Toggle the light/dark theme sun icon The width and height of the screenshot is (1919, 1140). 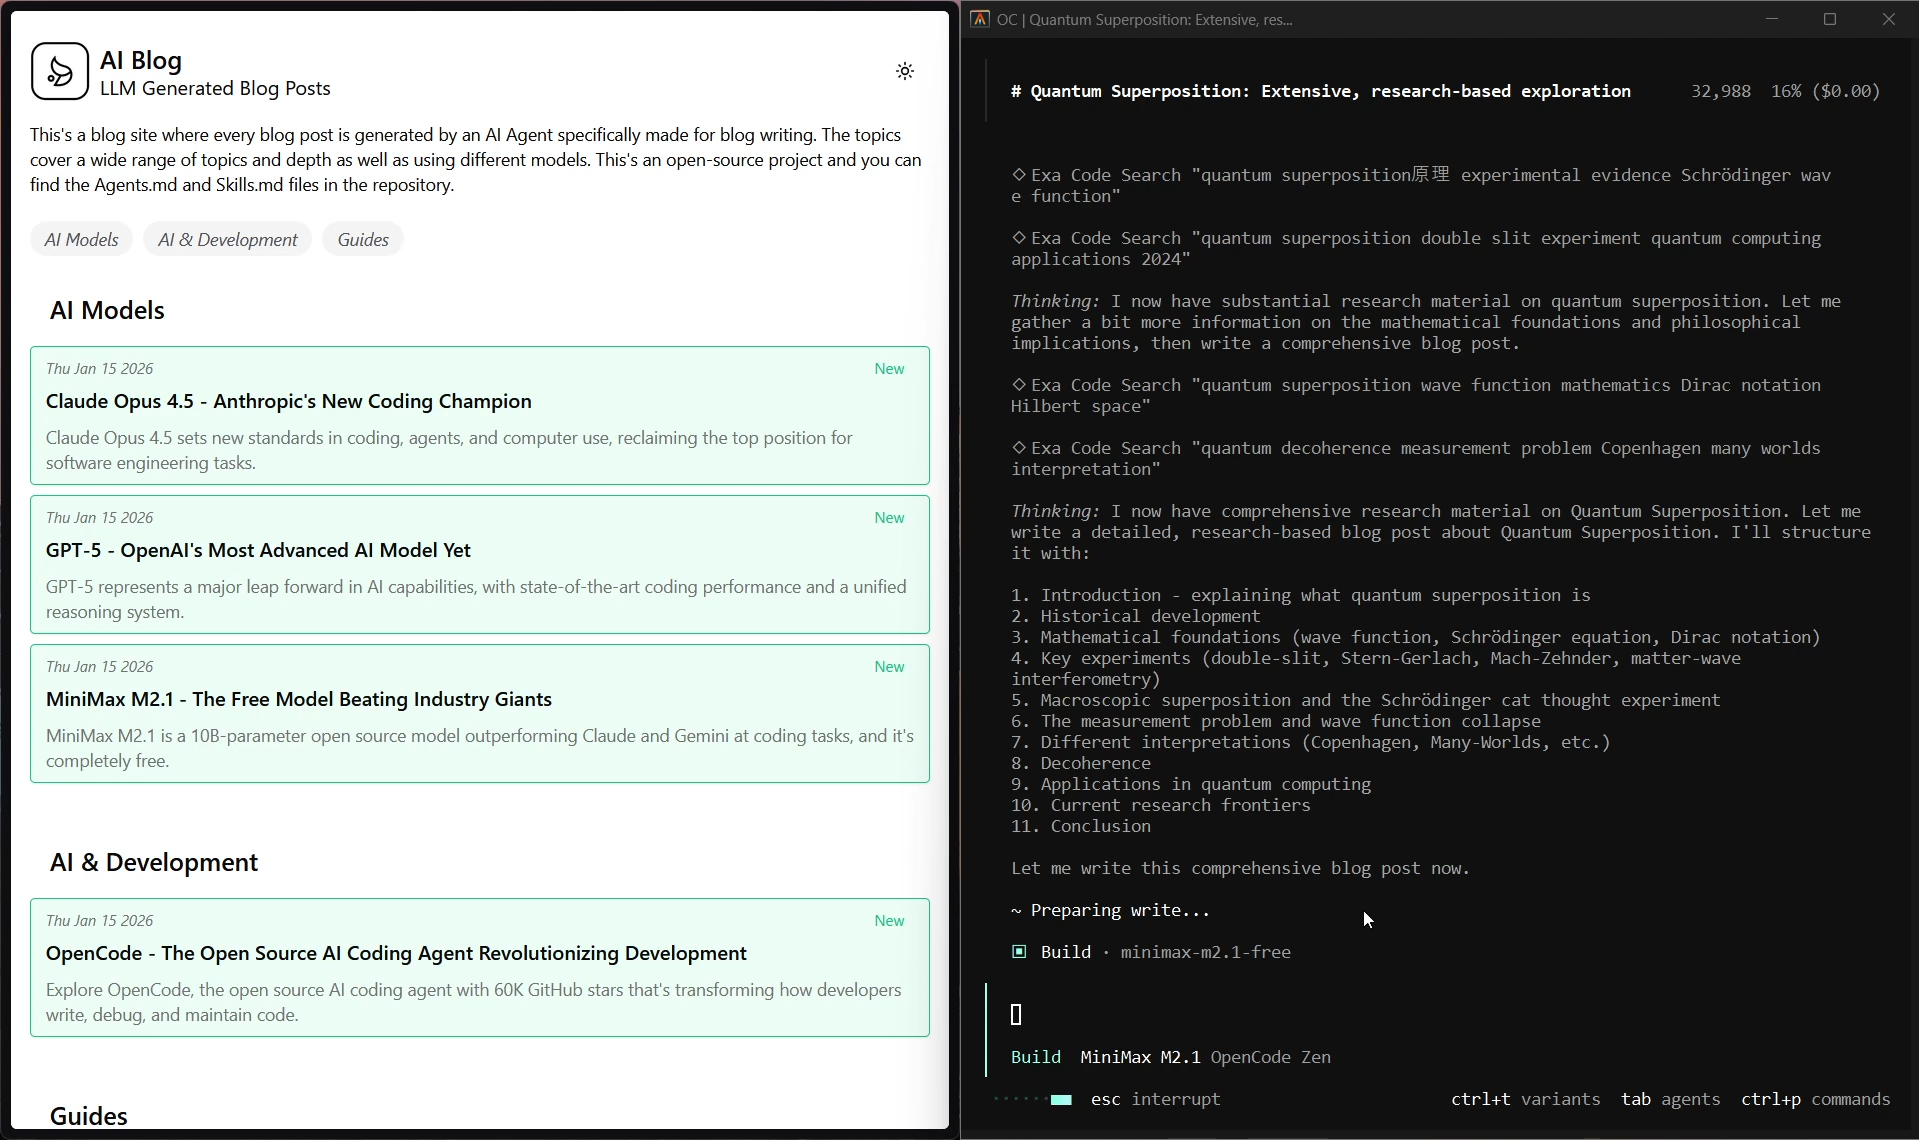pyautogui.click(x=904, y=71)
